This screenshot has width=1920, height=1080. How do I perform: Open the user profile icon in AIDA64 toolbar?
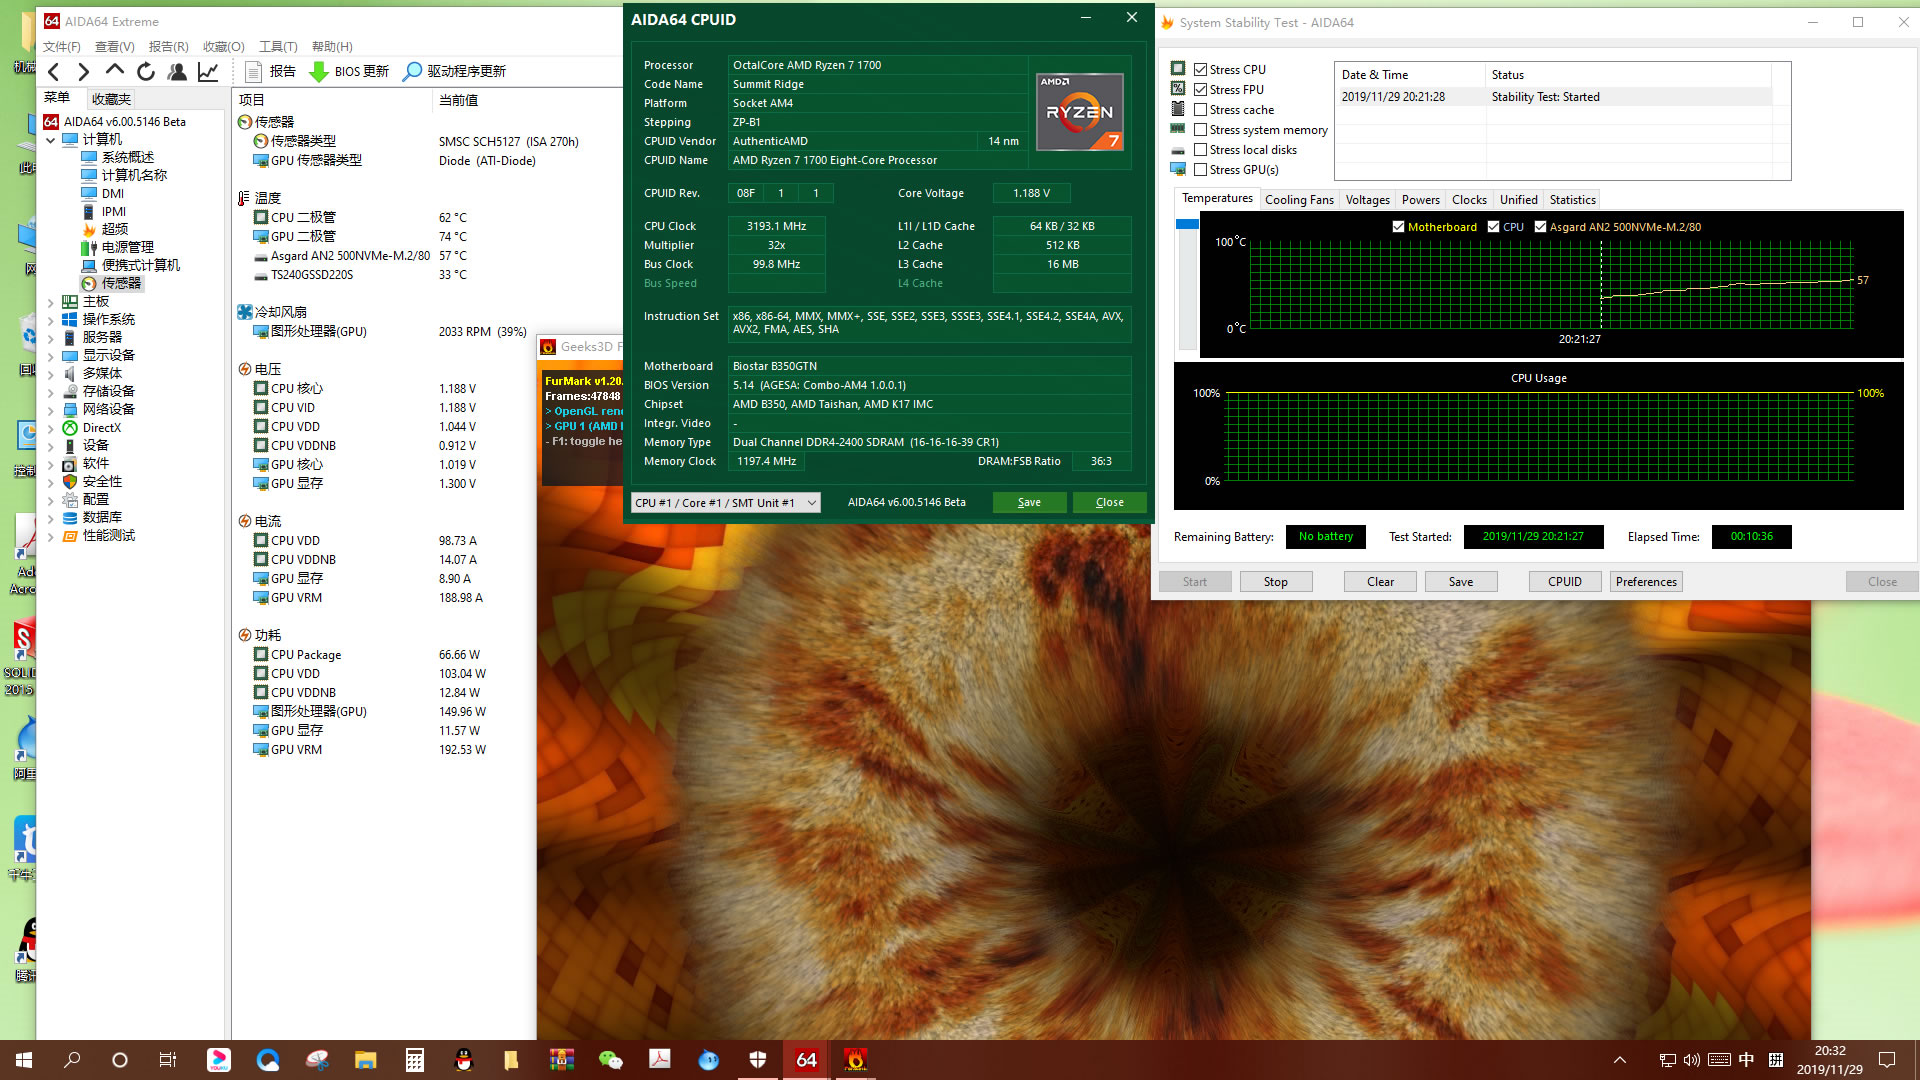pyautogui.click(x=177, y=72)
